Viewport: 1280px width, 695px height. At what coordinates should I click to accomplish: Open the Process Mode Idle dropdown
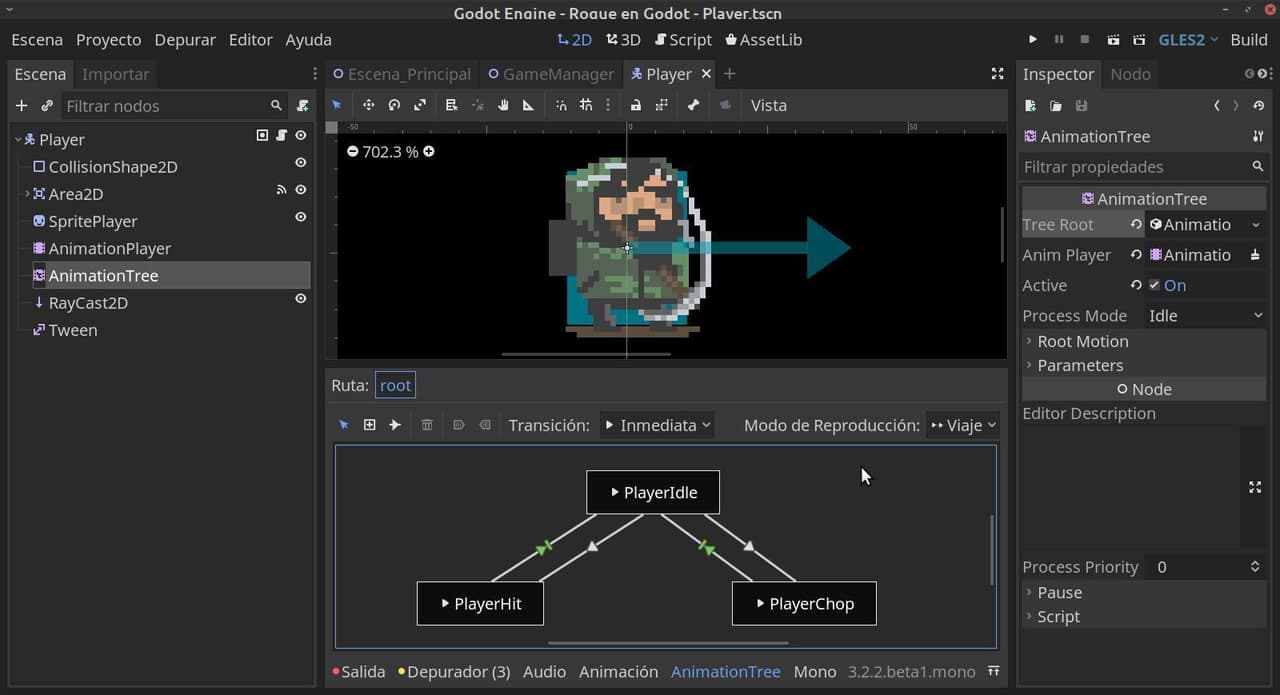click(x=1206, y=315)
